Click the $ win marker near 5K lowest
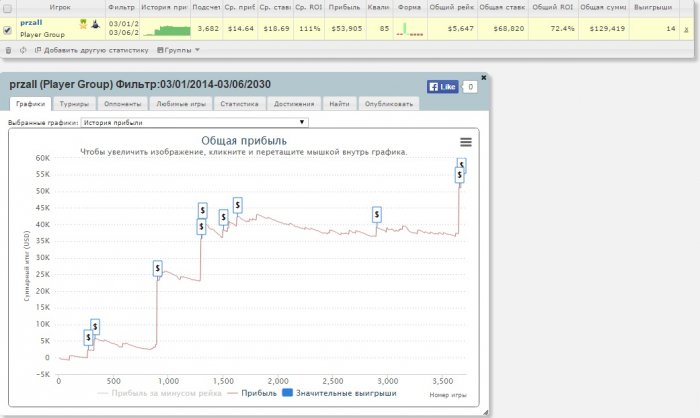700x418 pixels. [x=88, y=337]
